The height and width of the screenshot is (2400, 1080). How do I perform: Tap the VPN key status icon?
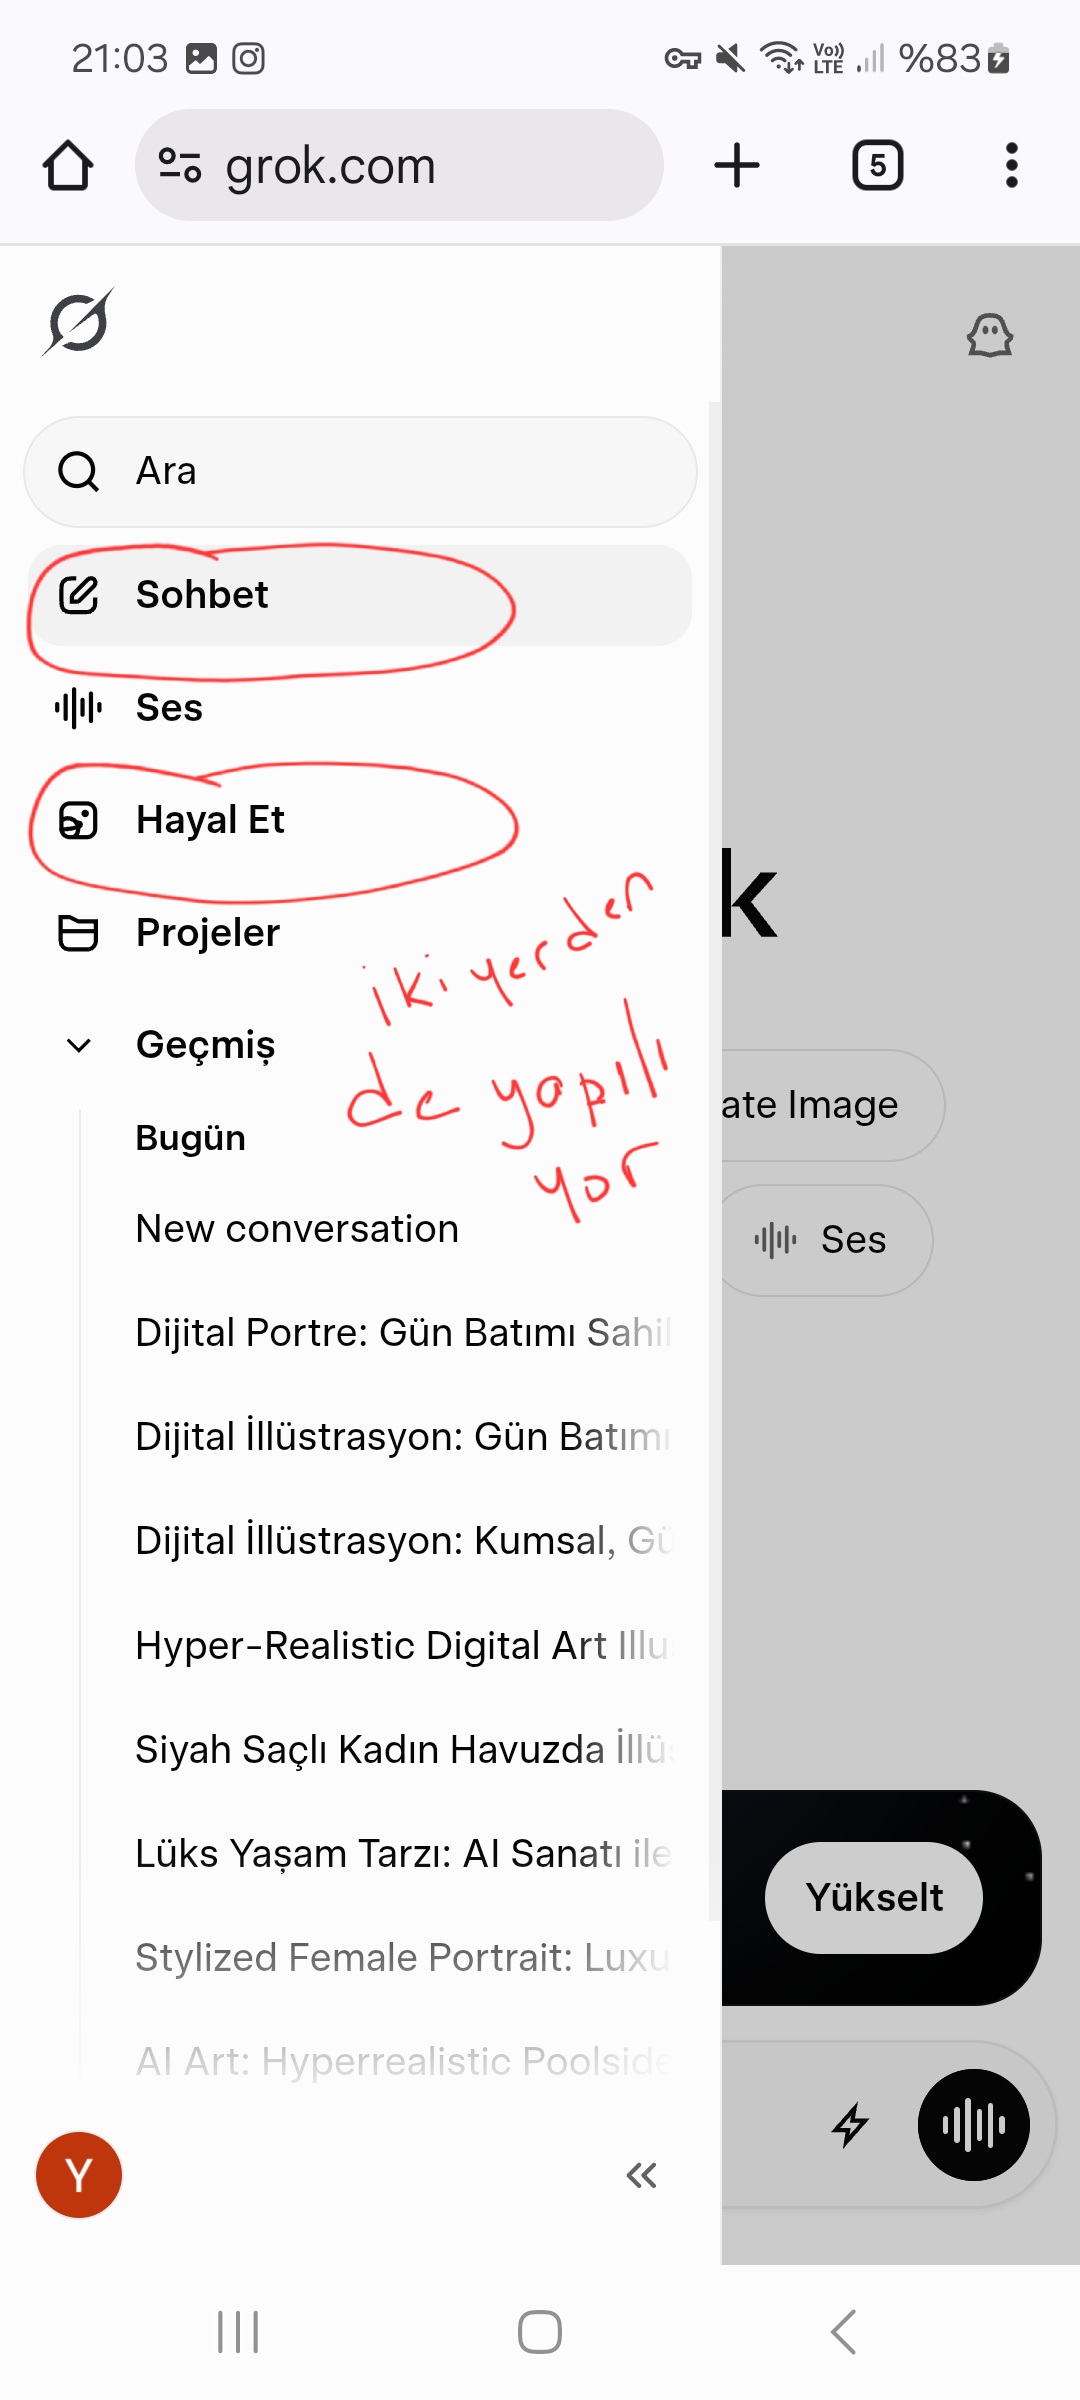683,59
